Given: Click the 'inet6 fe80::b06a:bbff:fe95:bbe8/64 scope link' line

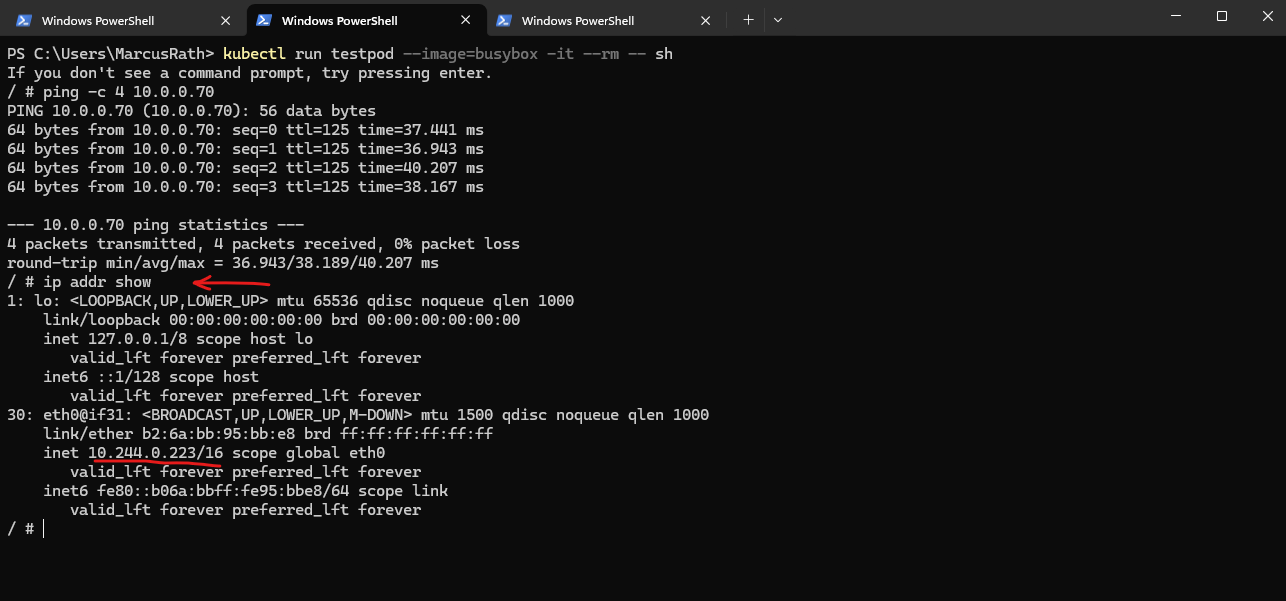Looking at the screenshot, I should pyautogui.click(x=246, y=491).
